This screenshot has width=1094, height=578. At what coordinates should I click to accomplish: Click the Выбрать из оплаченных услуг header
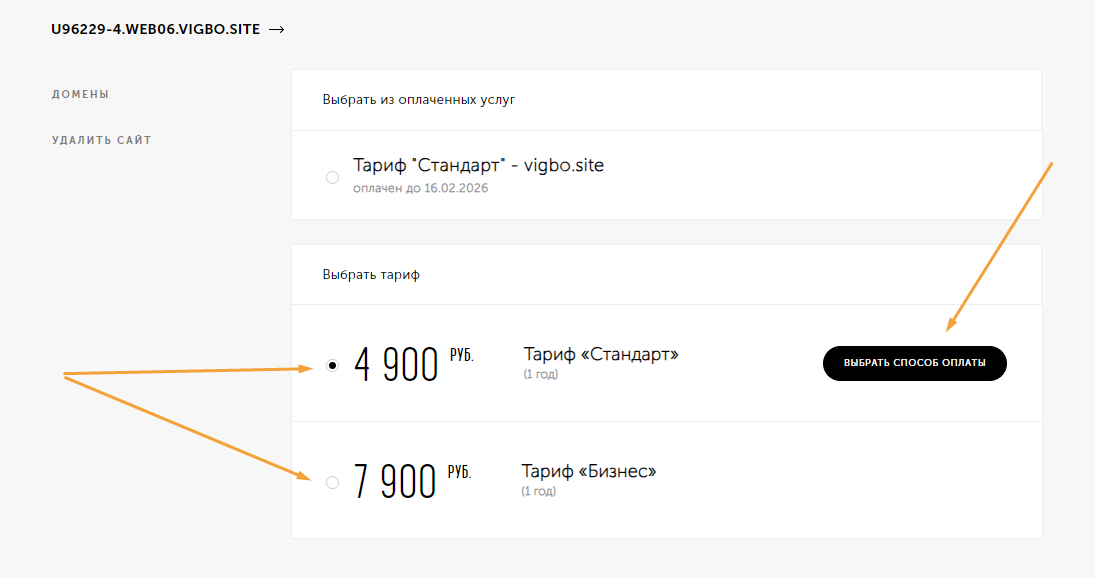coord(419,100)
